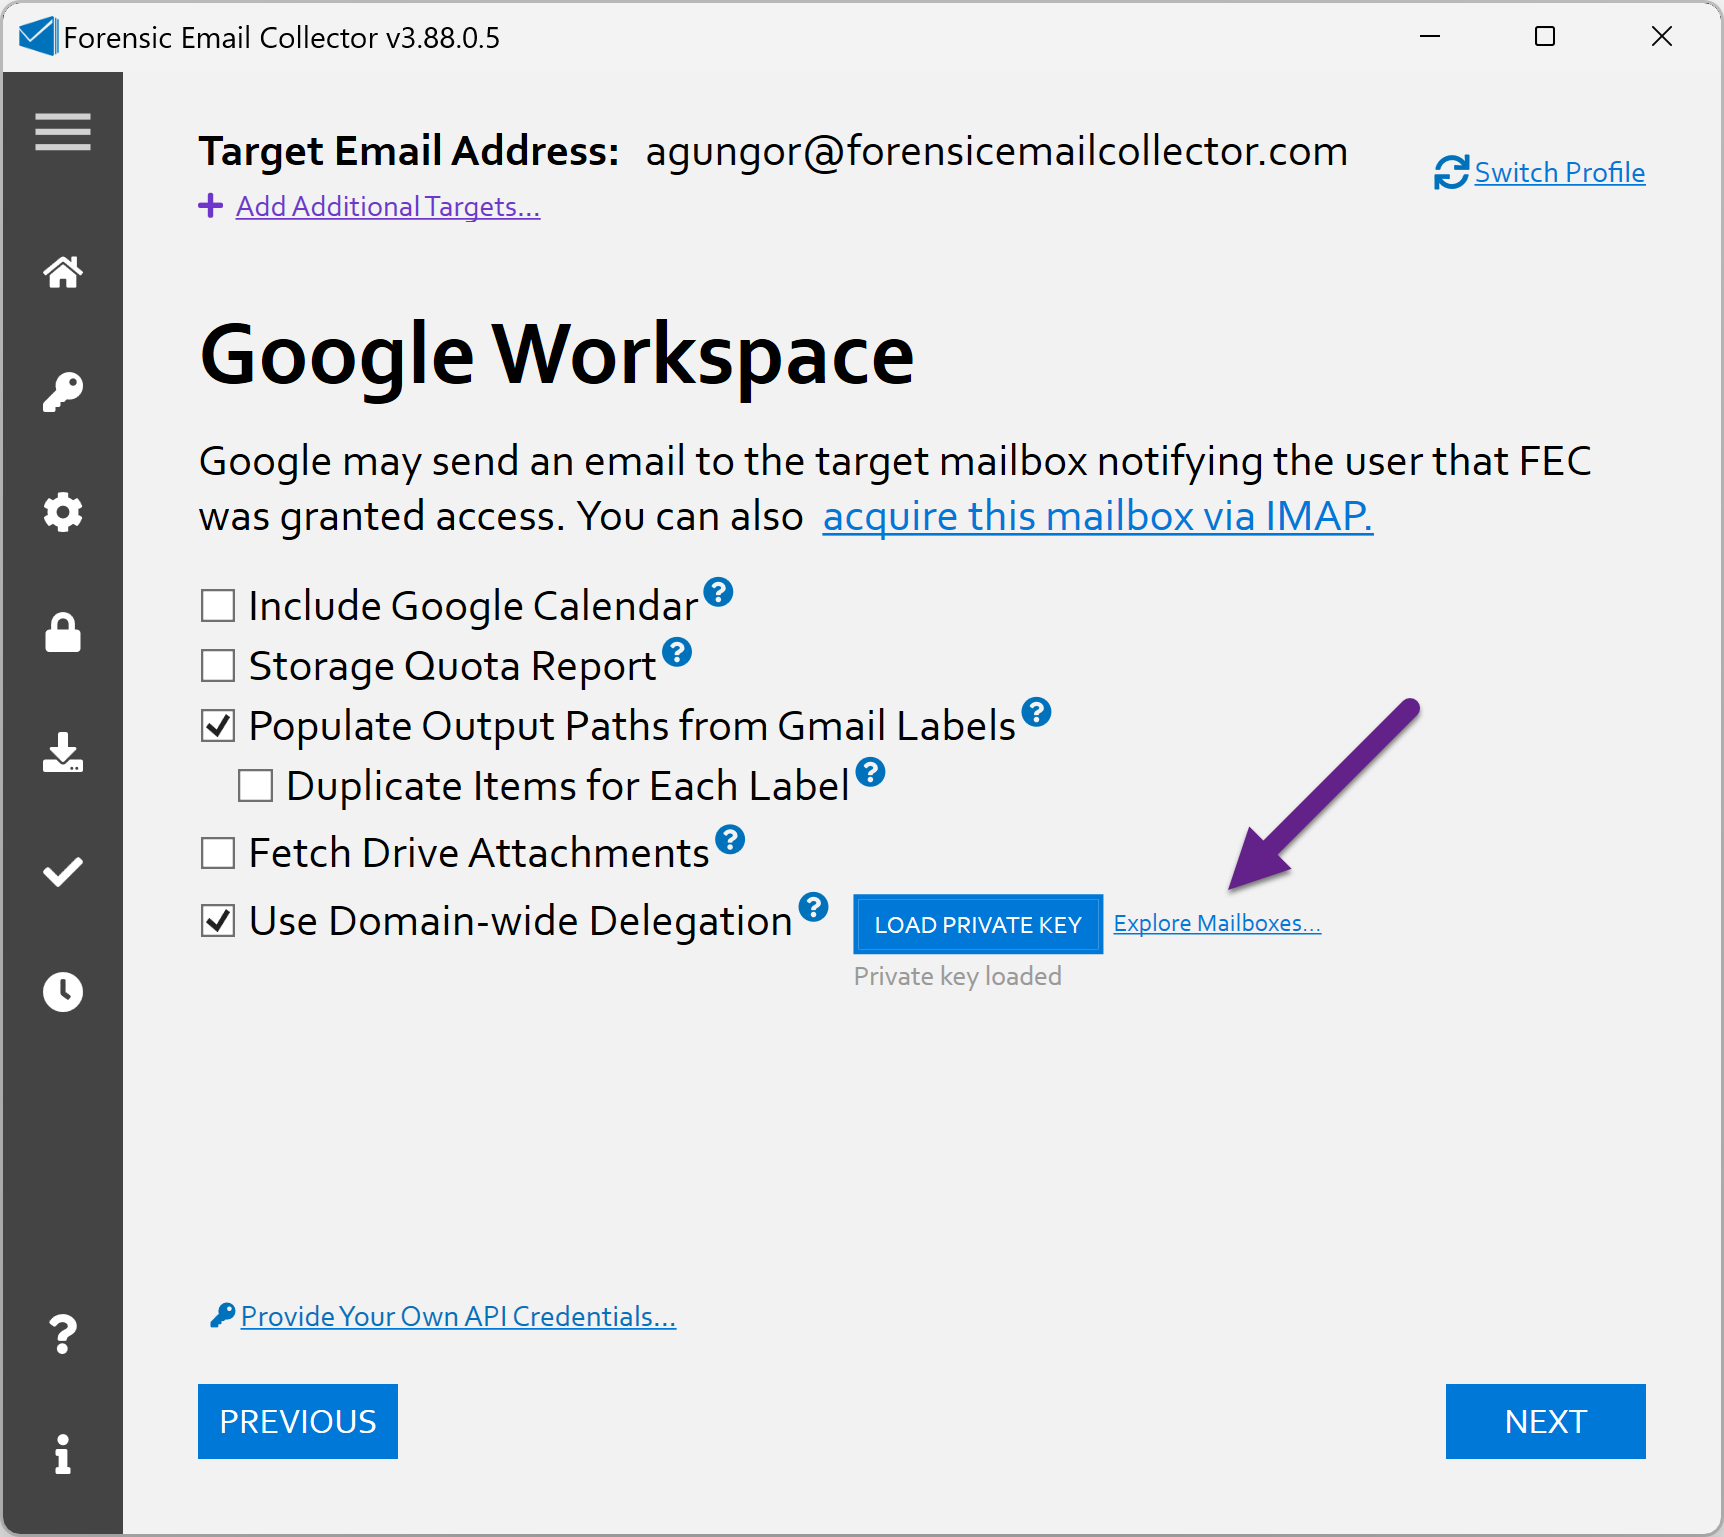Screen dimensions: 1724x1537
Task: Click the plus icon for additional targets
Action: (210, 205)
